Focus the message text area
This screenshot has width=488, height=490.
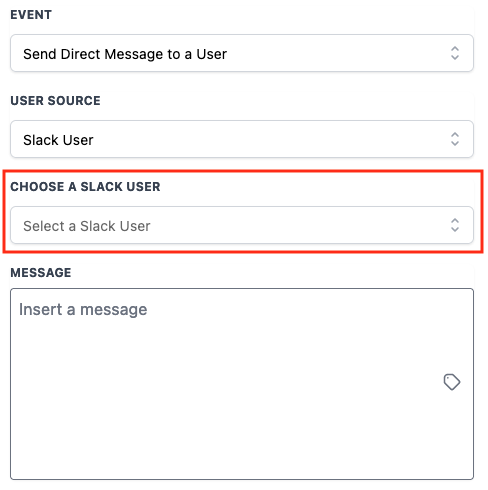point(242,384)
